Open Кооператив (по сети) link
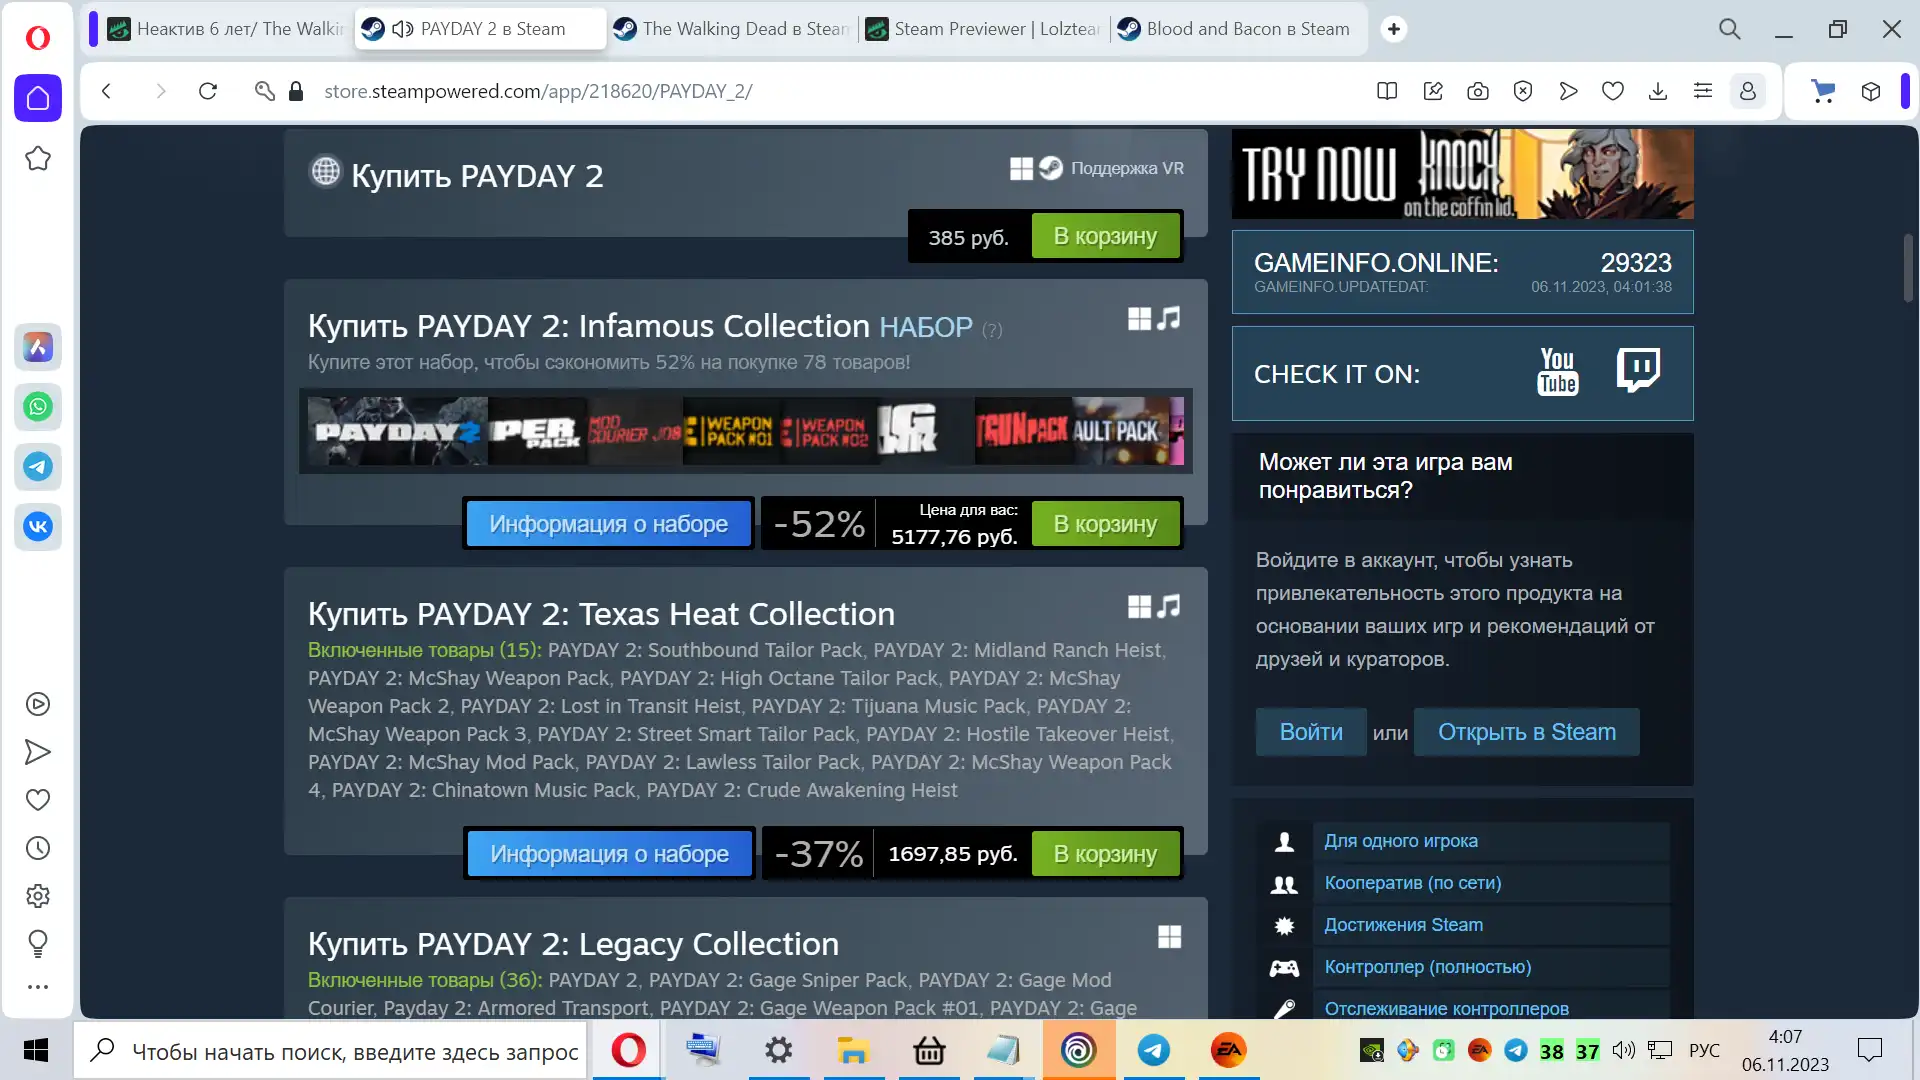The width and height of the screenshot is (1920, 1080). [1413, 883]
